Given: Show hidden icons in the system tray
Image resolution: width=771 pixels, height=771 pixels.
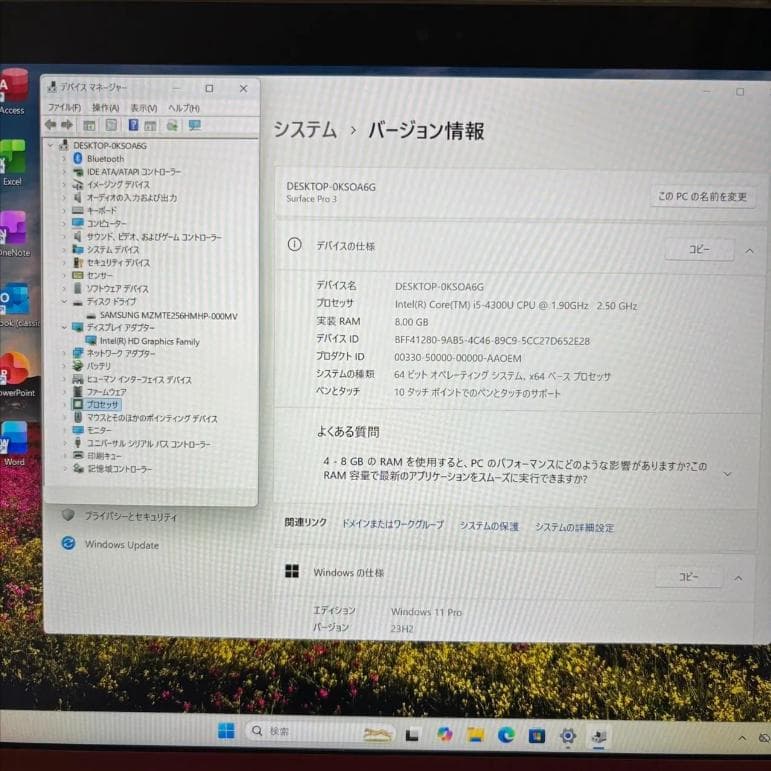Looking at the screenshot, I should point(742,738).
